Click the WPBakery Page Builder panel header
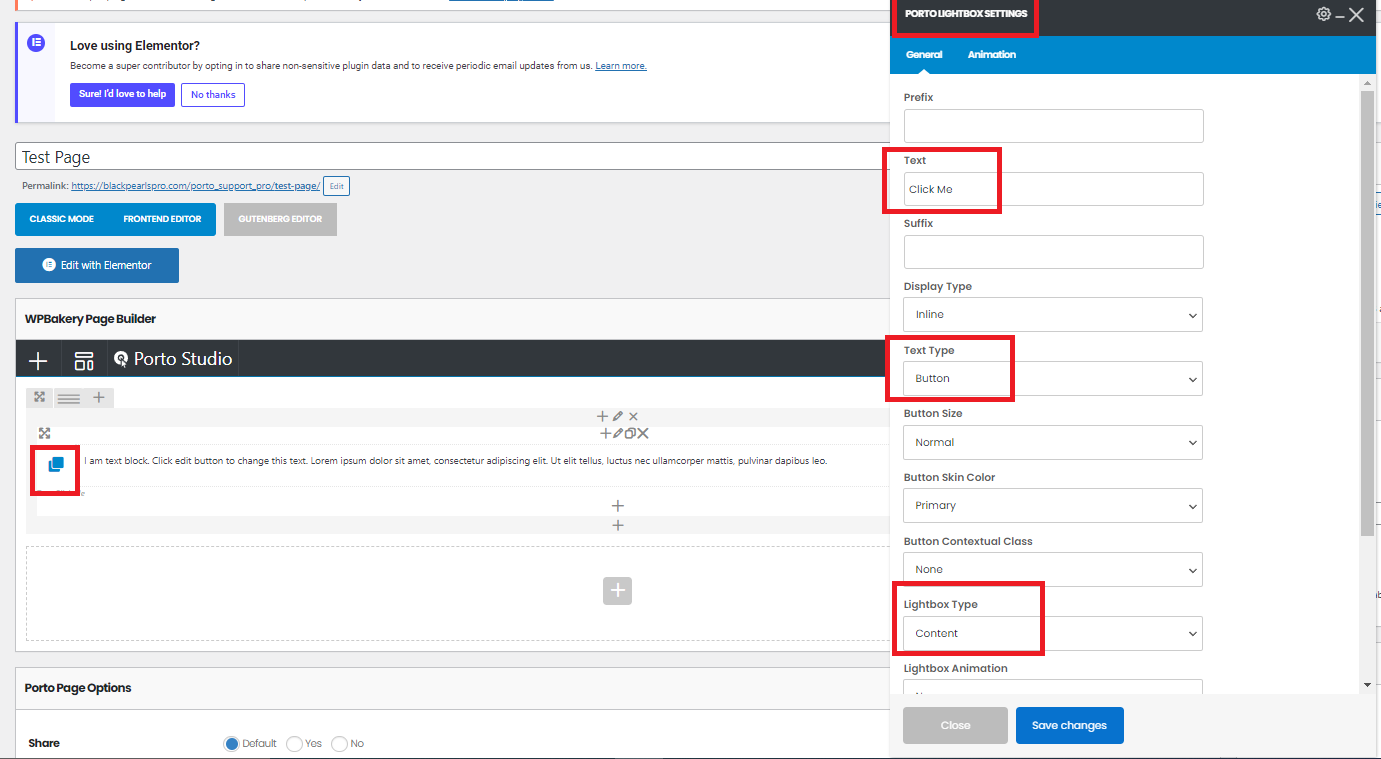Viewport: 1381px width, 759px height. tap(452, 319)
